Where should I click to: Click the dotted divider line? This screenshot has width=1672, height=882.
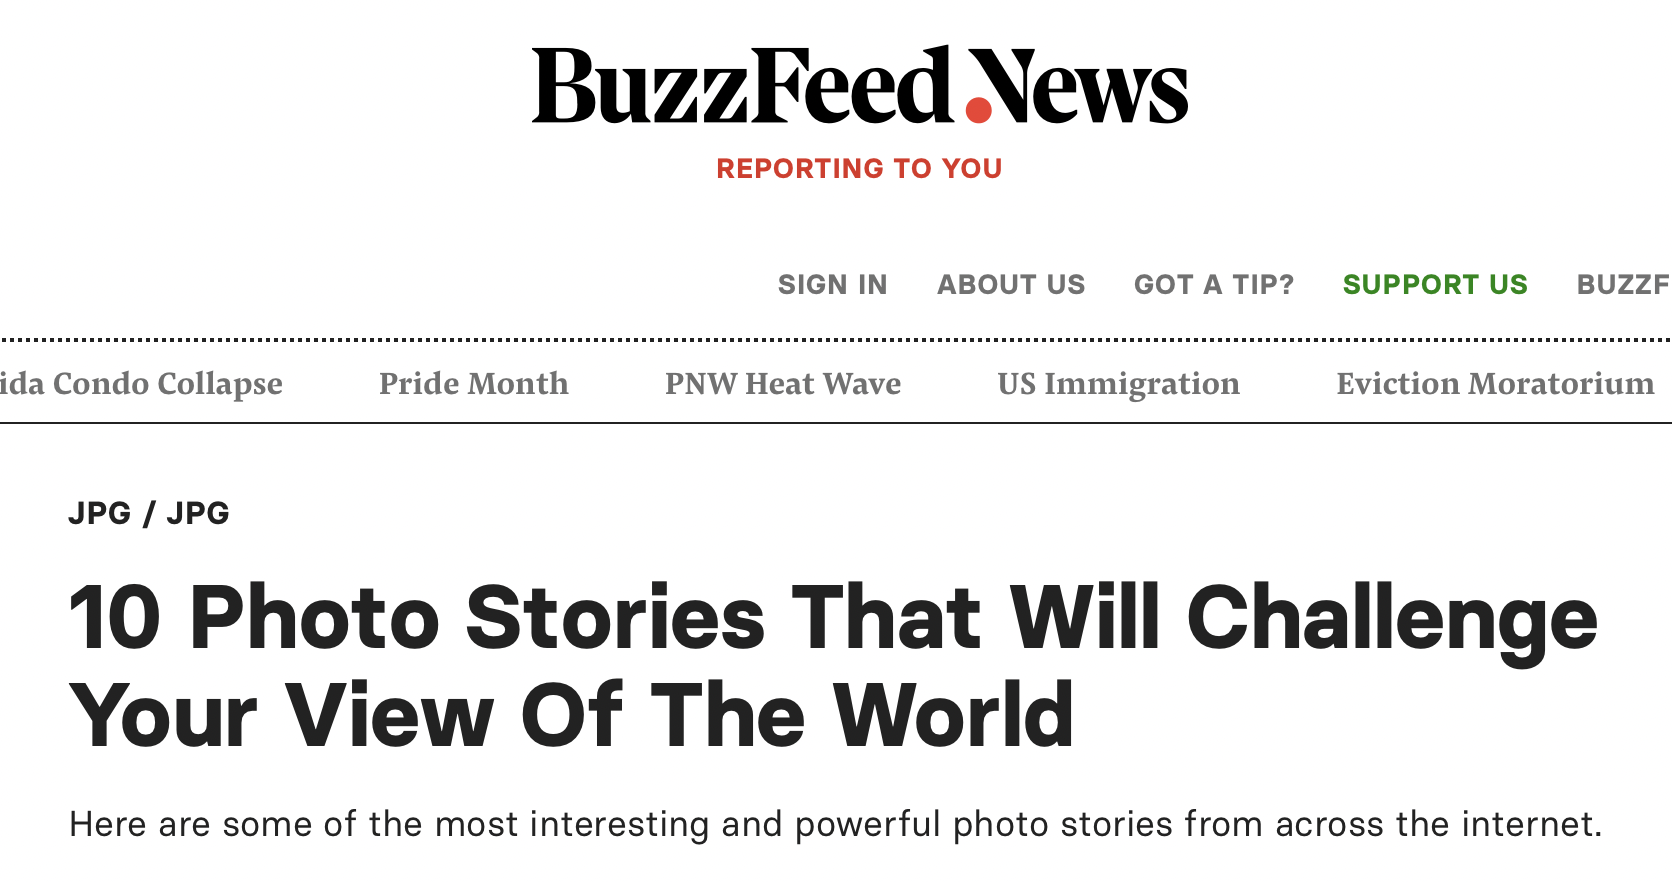tap(836, 338)
